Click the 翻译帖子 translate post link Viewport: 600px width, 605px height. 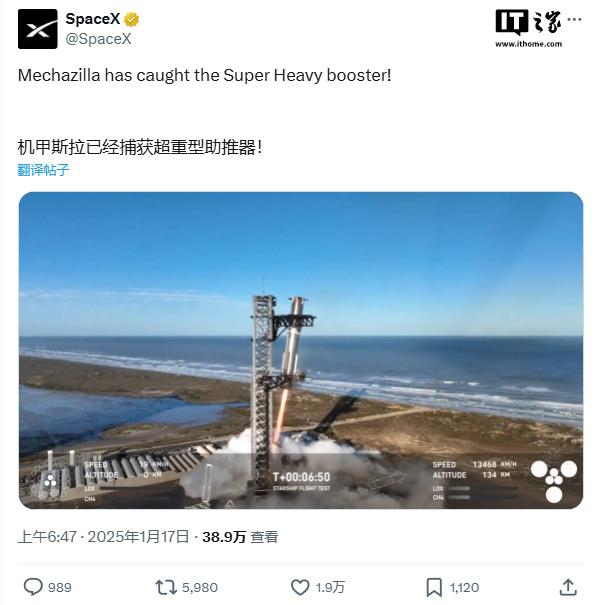pyautogui.click(x=43, y=170)
